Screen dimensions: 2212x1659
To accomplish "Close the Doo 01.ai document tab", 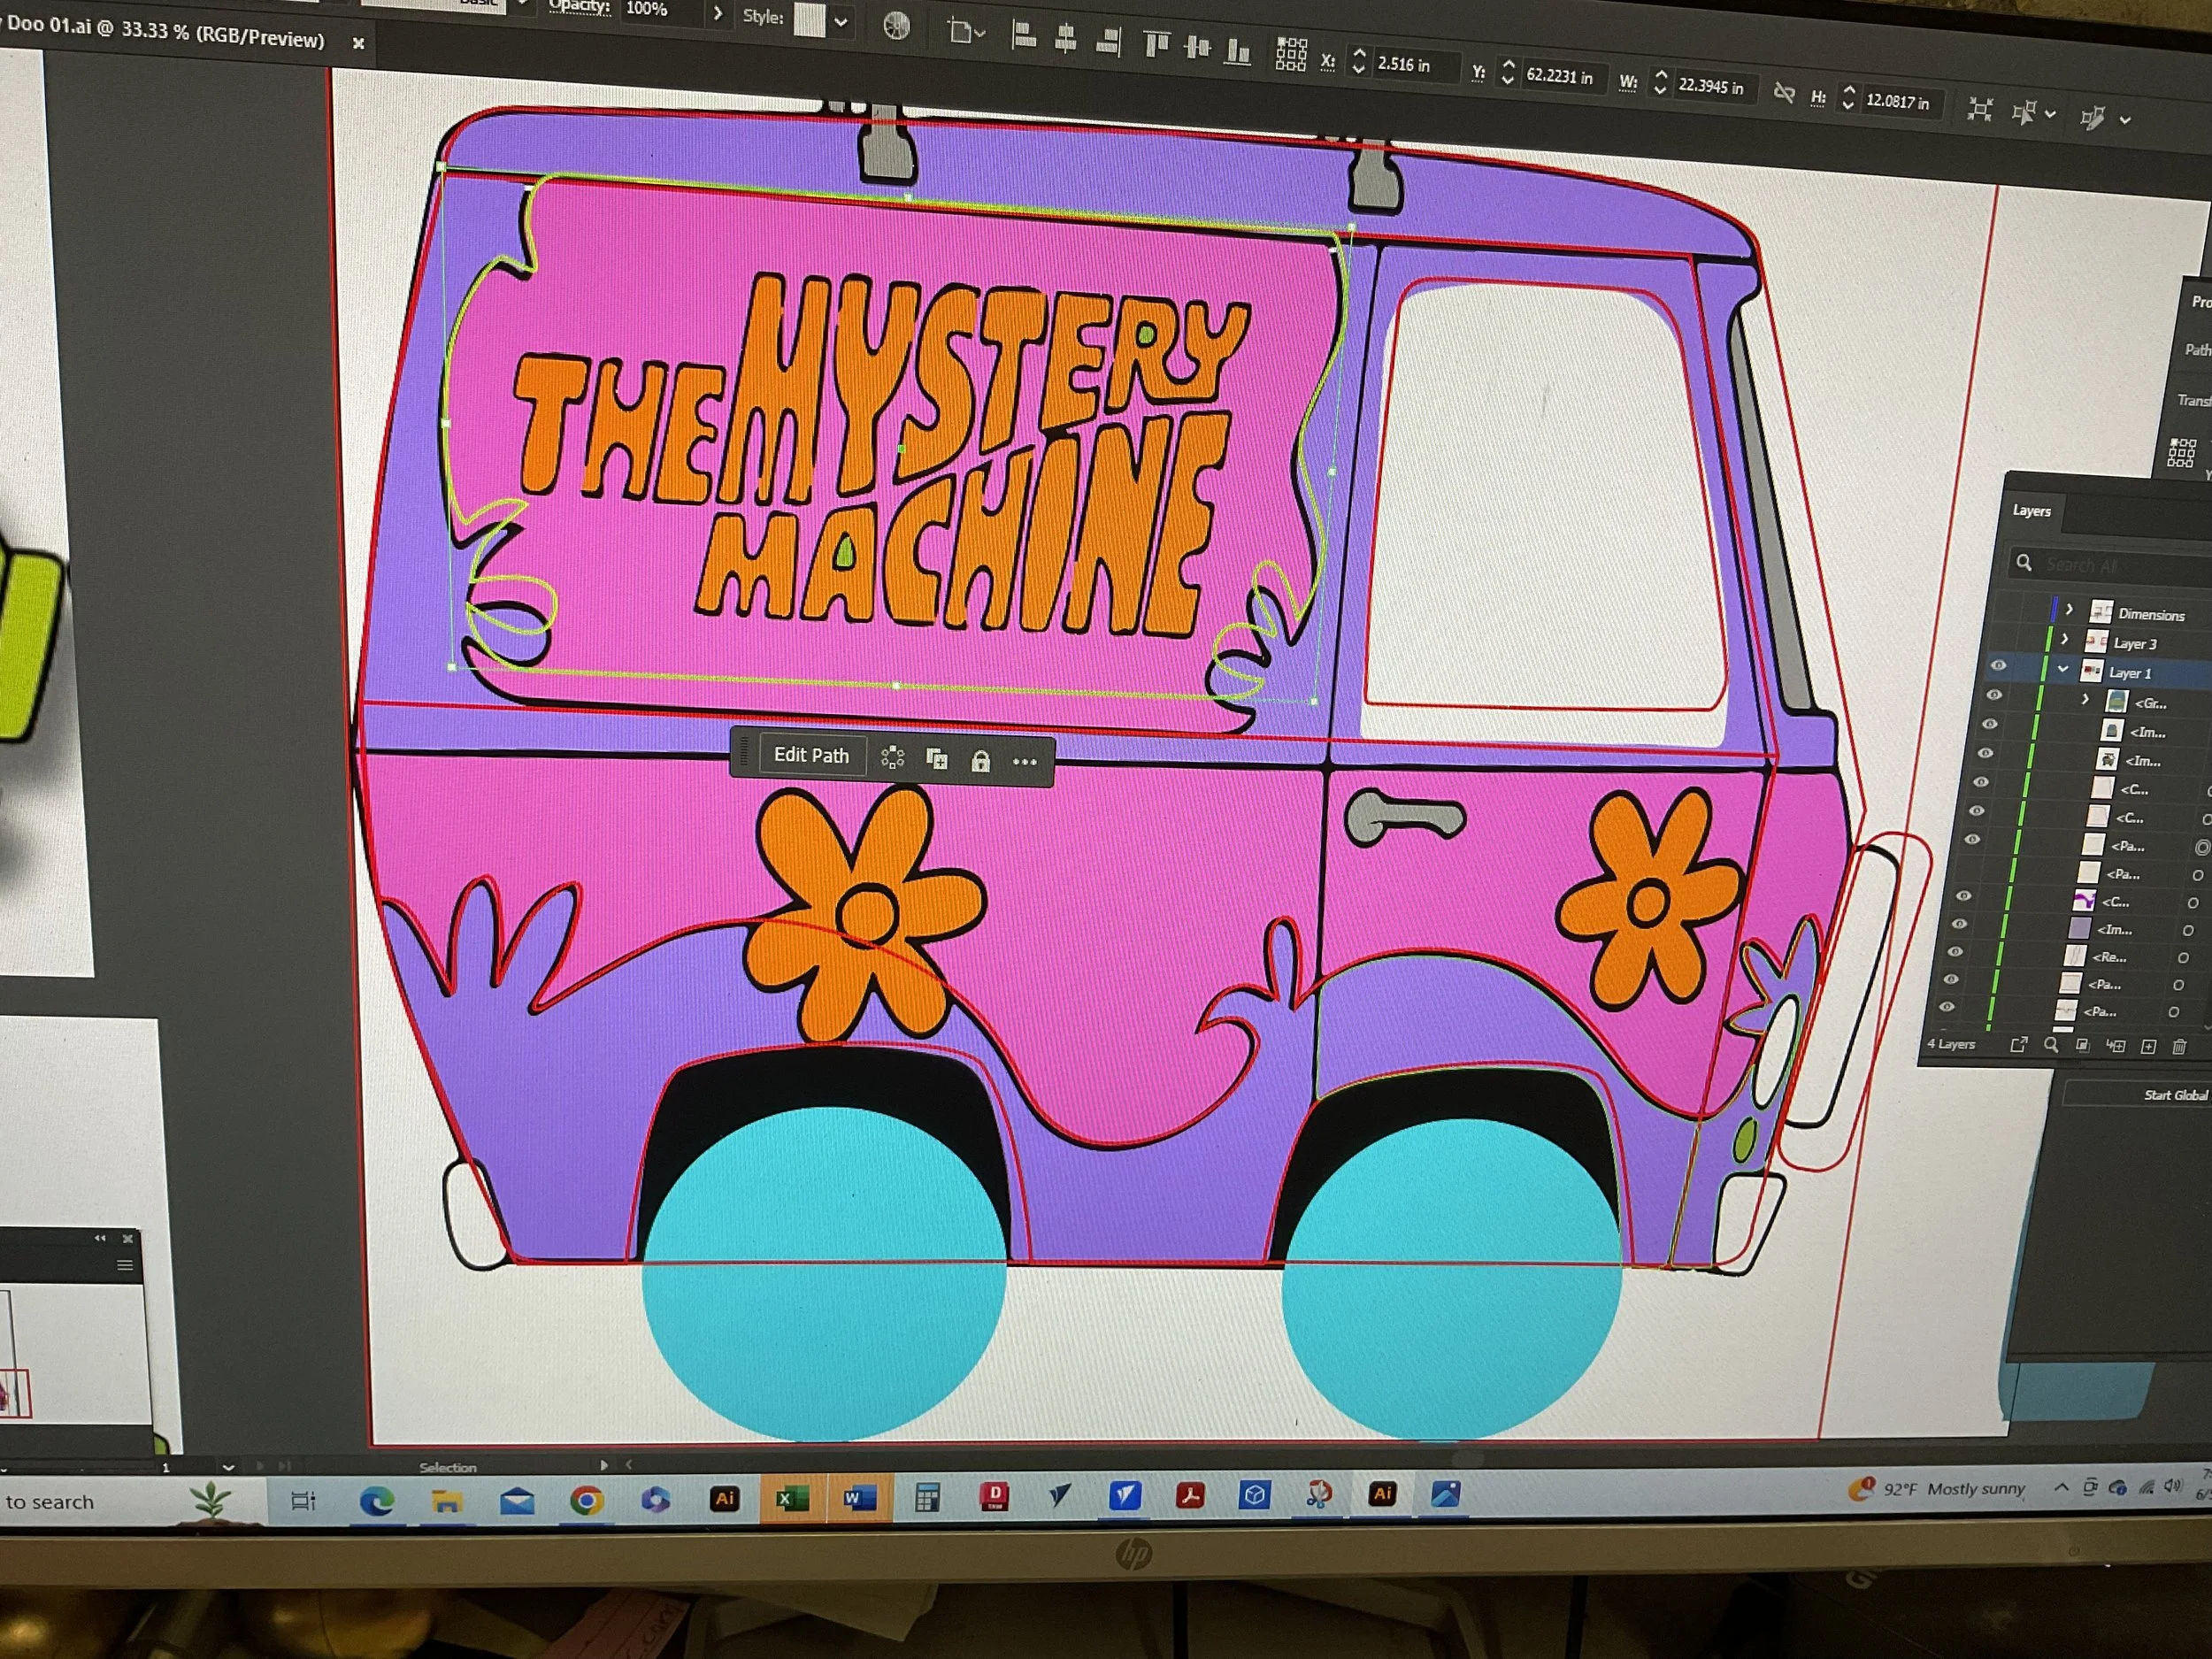I will [x=358, y=43].
